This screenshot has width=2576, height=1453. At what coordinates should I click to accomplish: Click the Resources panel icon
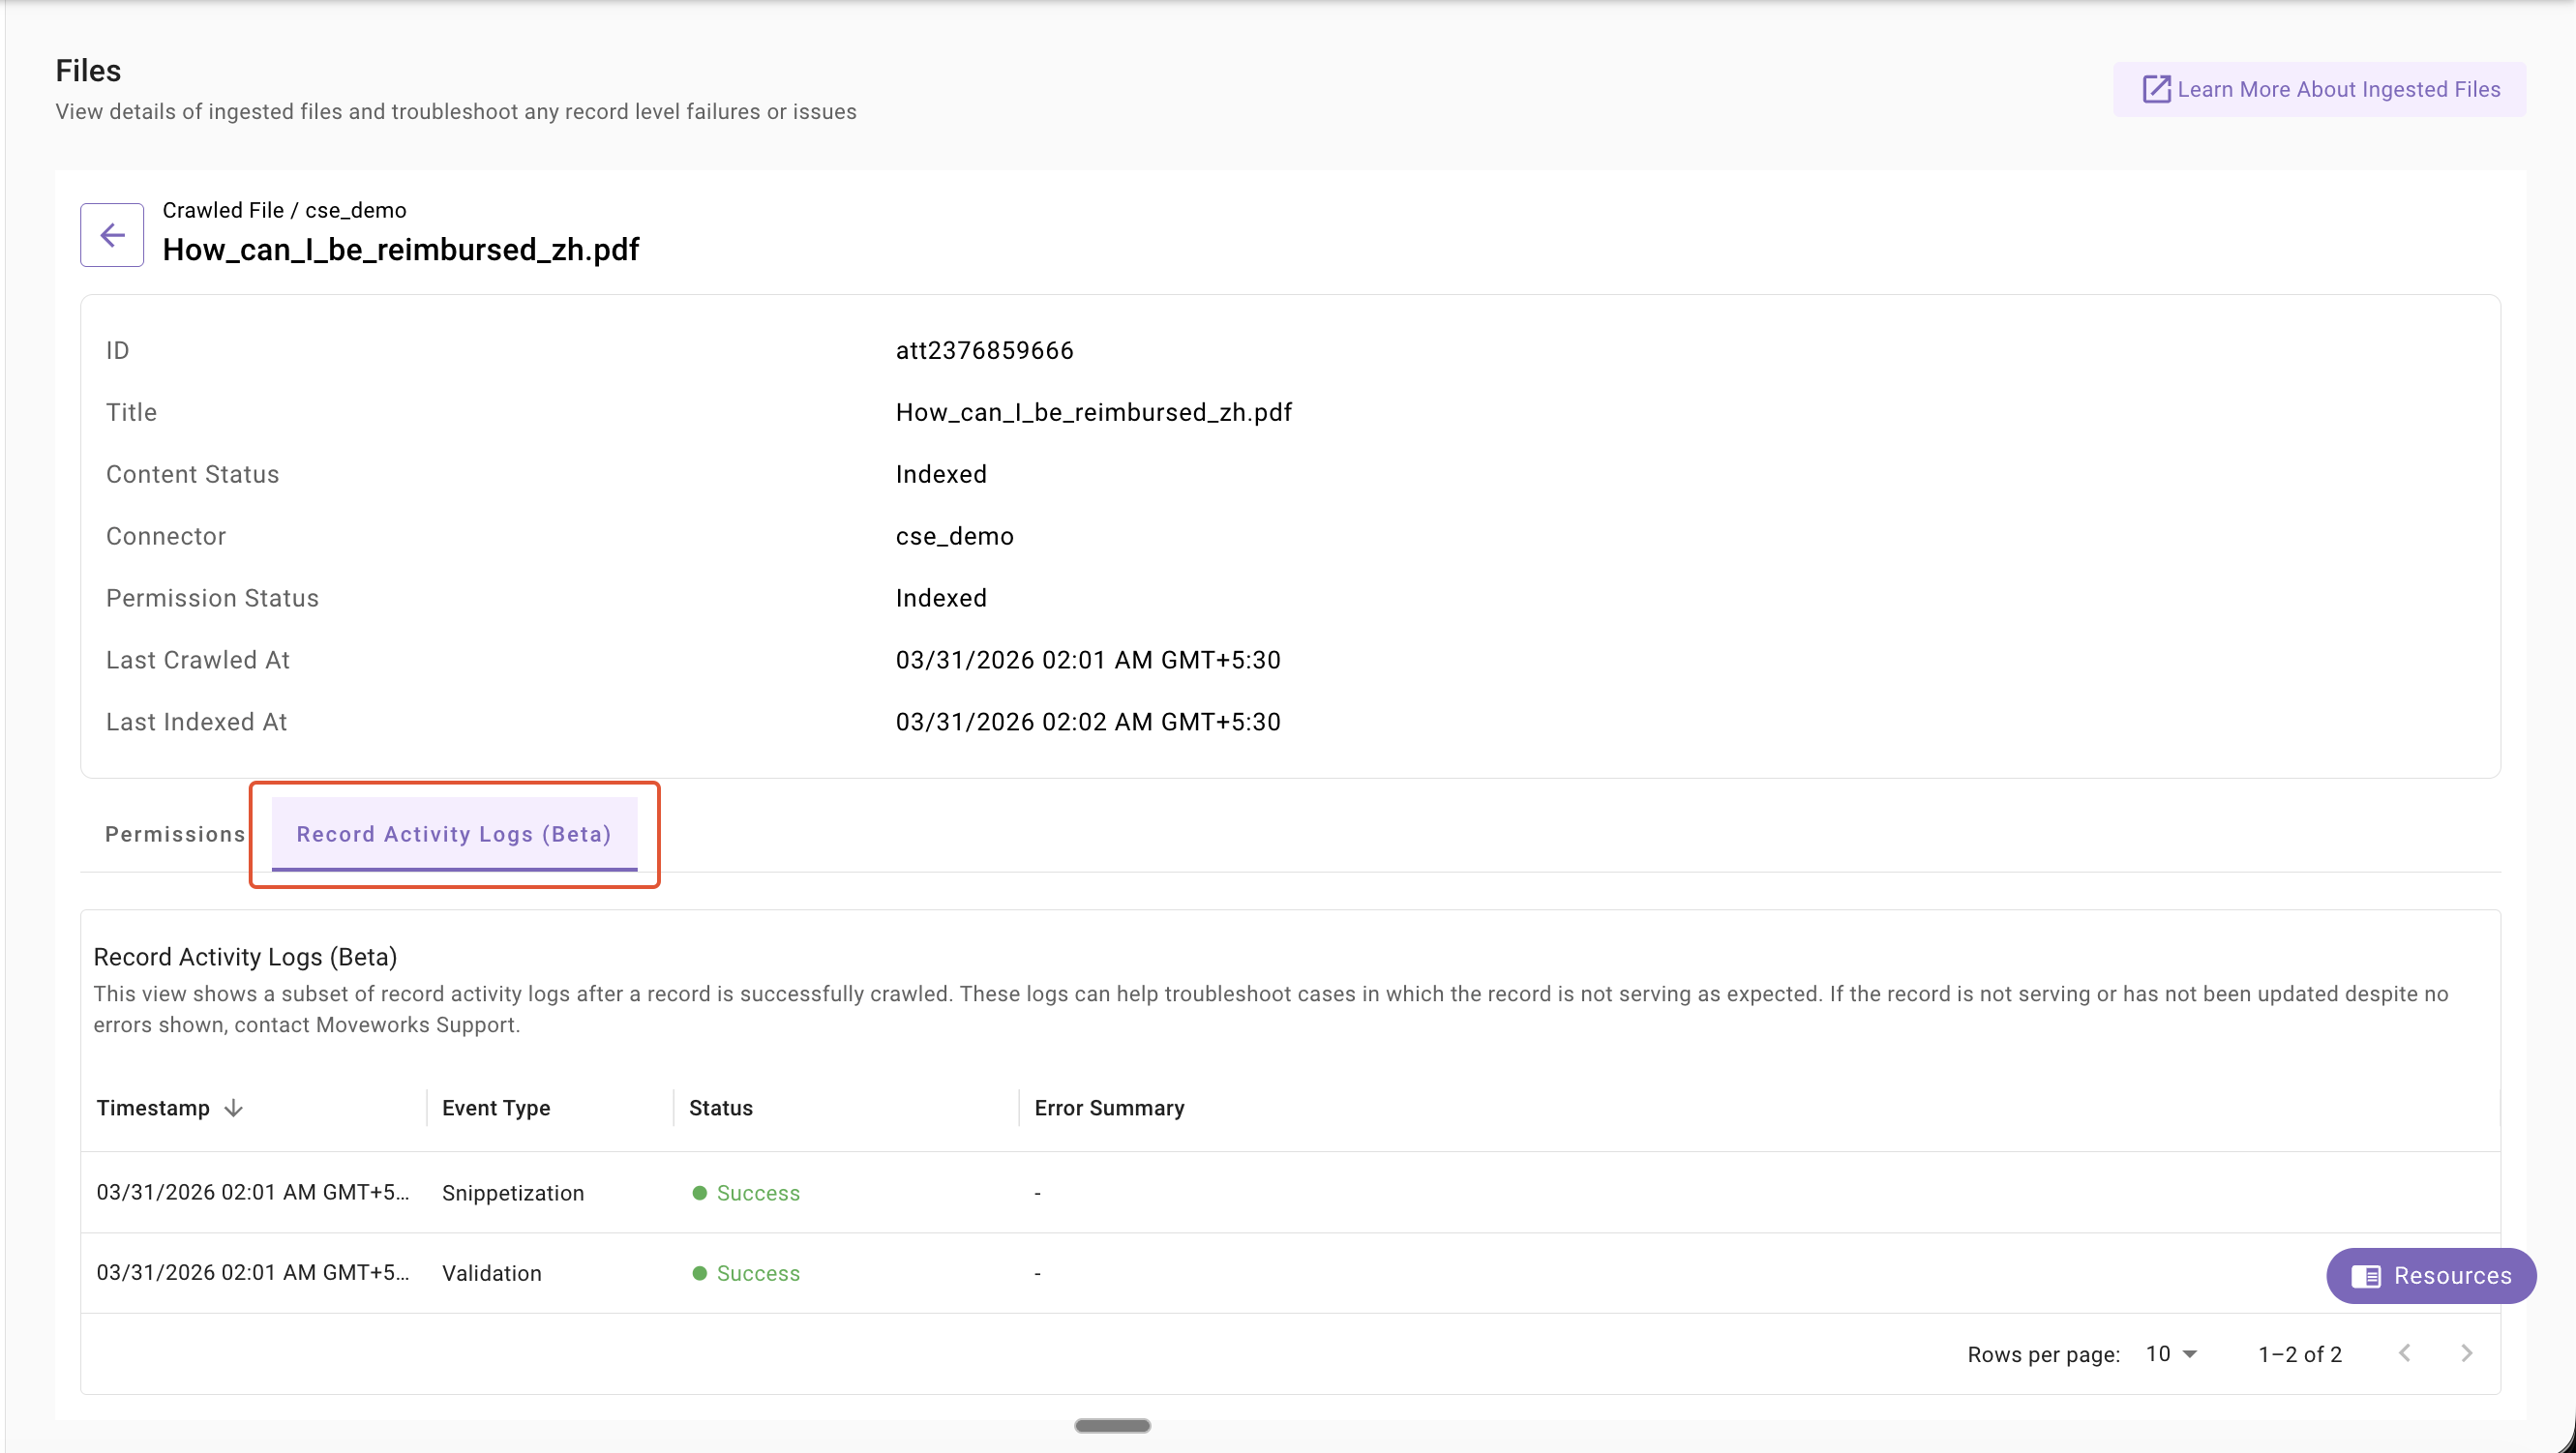tap(2365, 1276)
